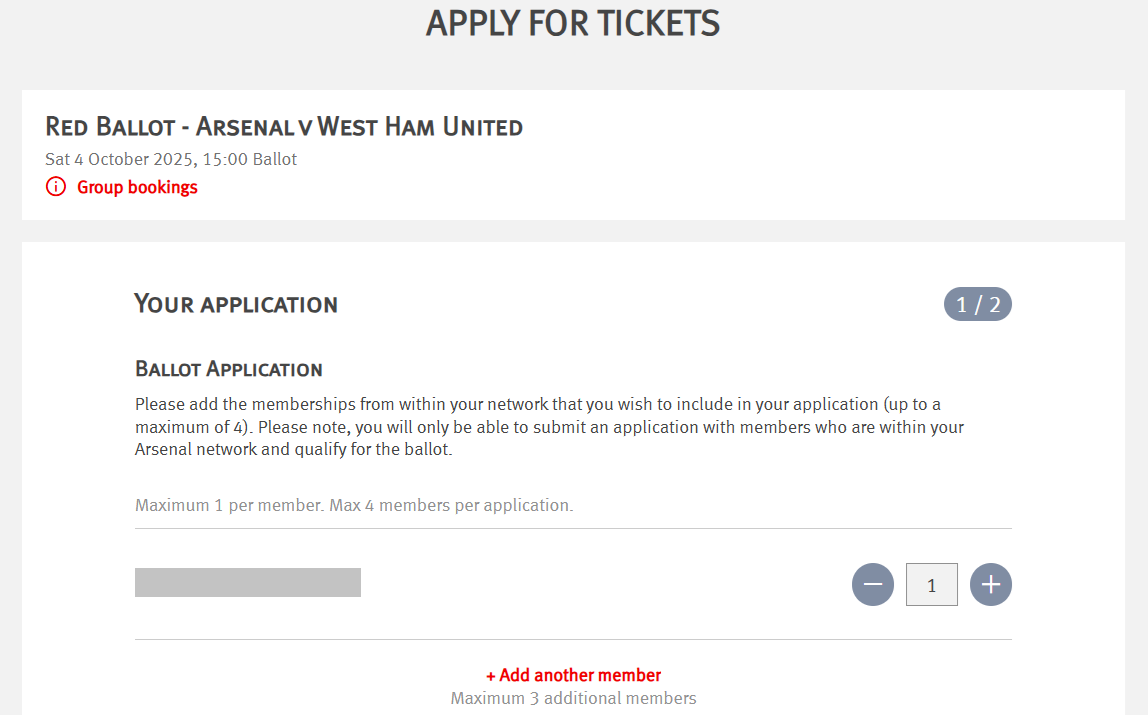Click the "Ballot Application" subheading
Viewport: 1148px width, 715px height.
(x=228, y=369)
